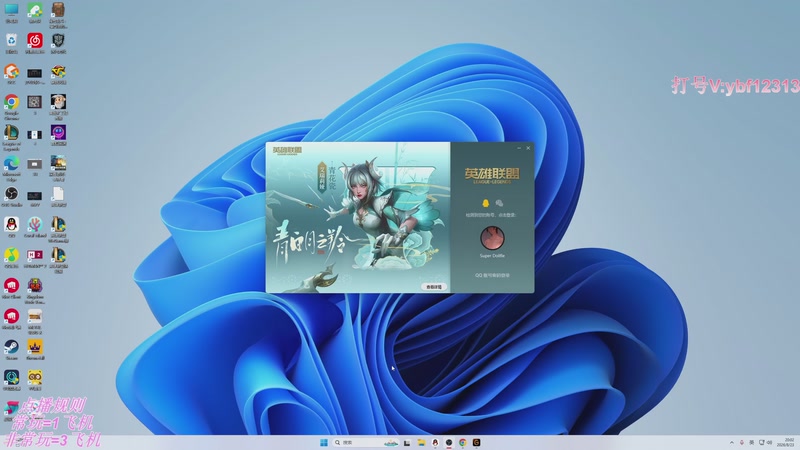The image size is (800, 450).
Task: Open the QQ penguin desktop shortcut
Action: 11,227
